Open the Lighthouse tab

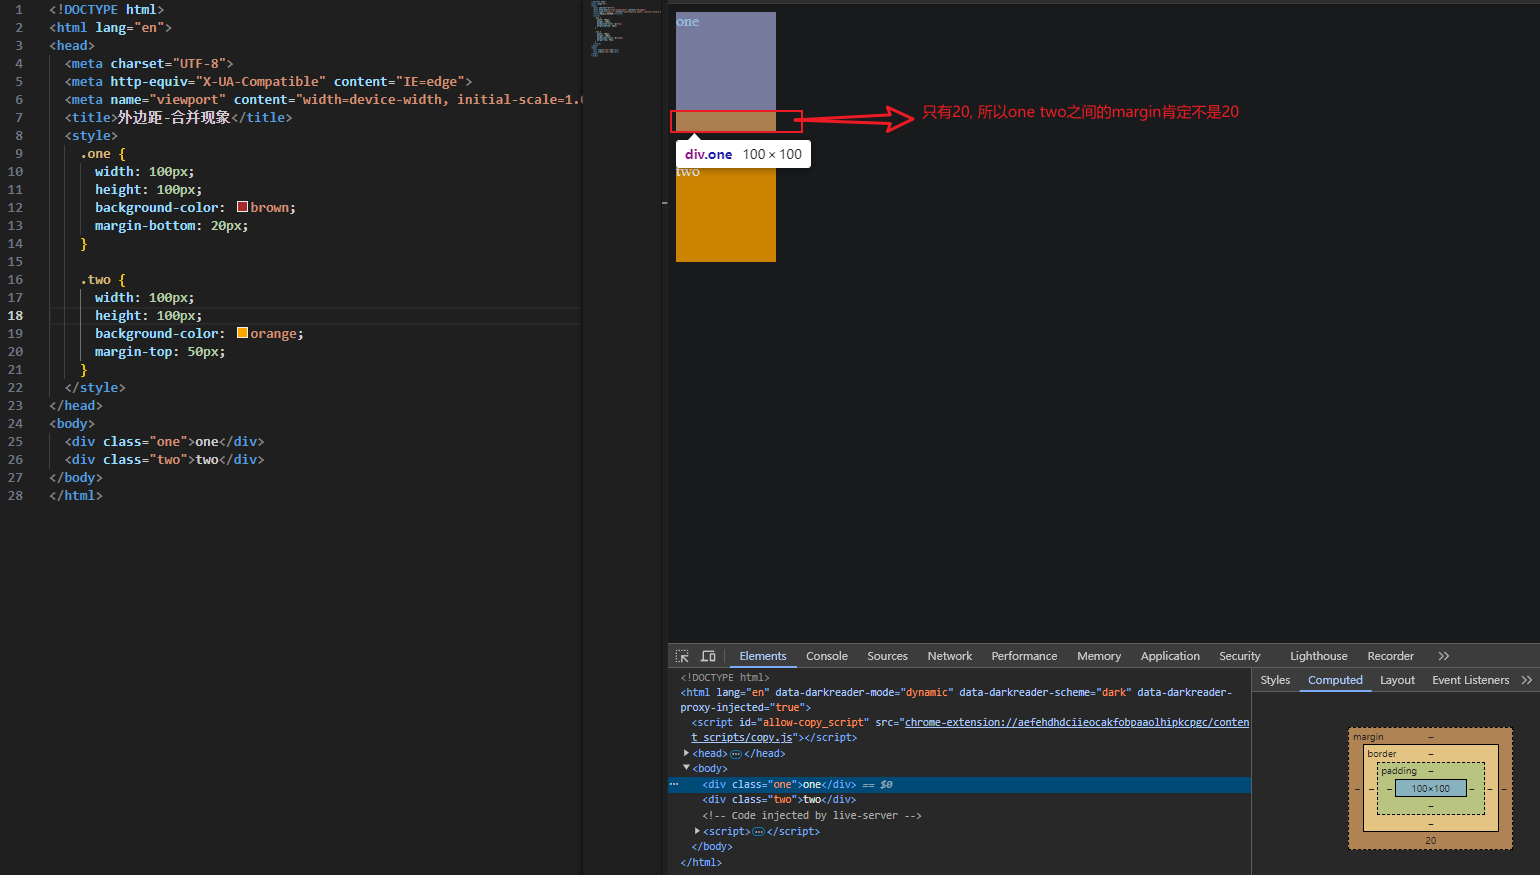[x=1319, y=656]
